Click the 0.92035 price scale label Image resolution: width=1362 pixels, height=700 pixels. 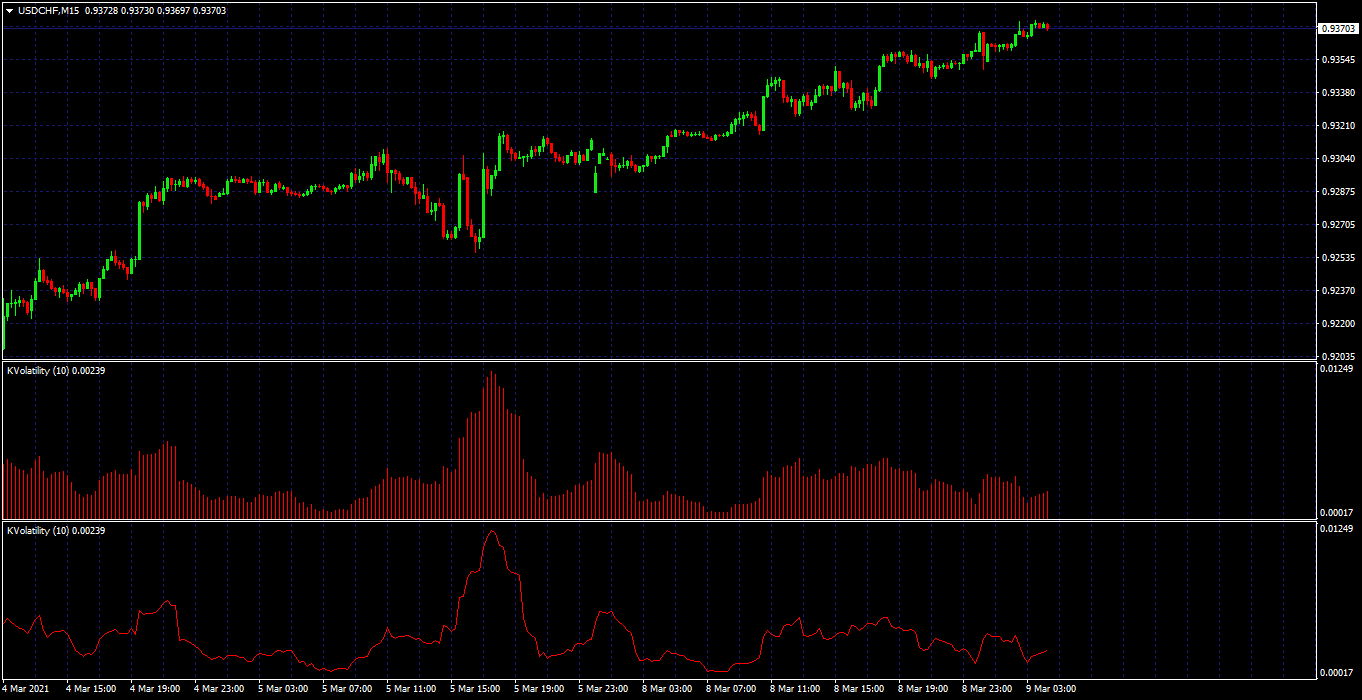[x=1338, y=356]
